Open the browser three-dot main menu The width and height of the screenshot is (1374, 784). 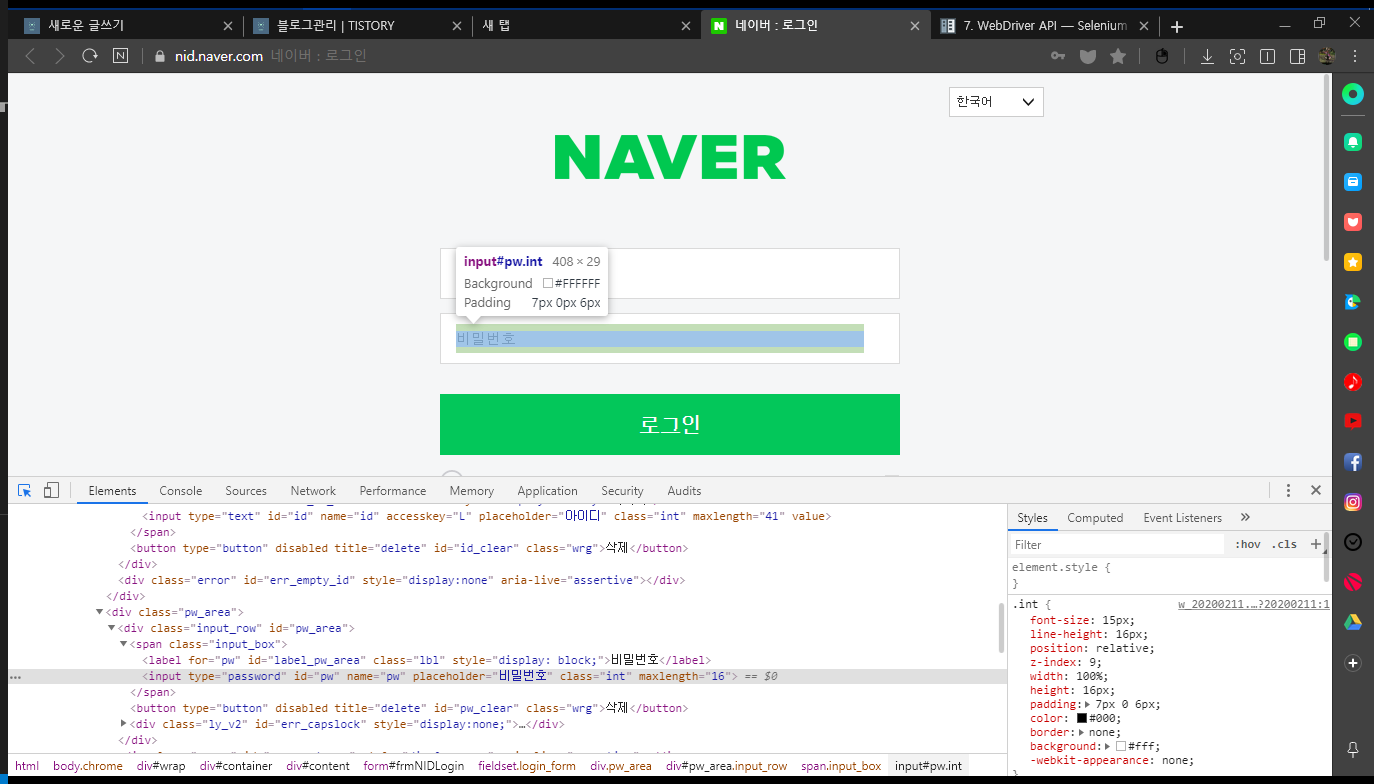1355,56
